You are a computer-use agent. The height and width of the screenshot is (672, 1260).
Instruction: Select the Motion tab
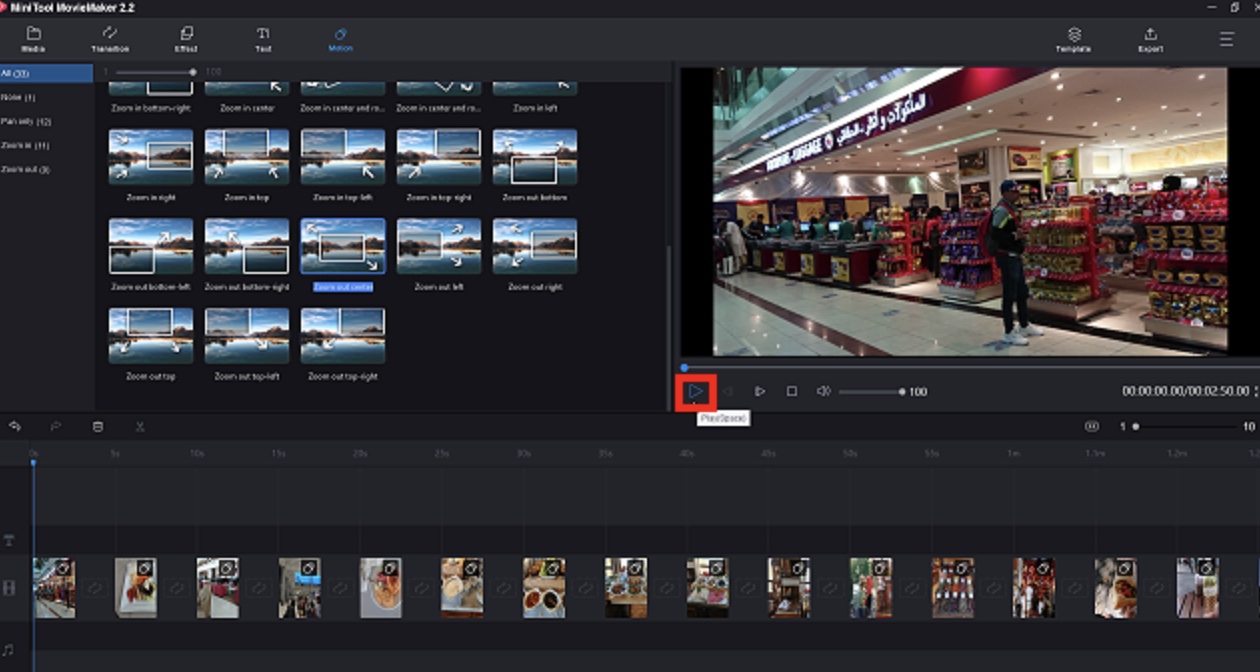(x=340, y=39)
